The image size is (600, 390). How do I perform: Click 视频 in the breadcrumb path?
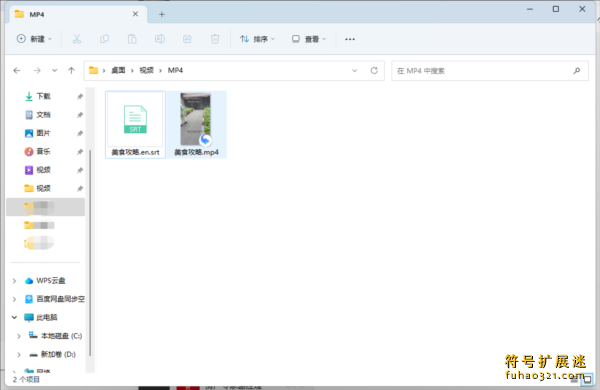coord(147,70)
